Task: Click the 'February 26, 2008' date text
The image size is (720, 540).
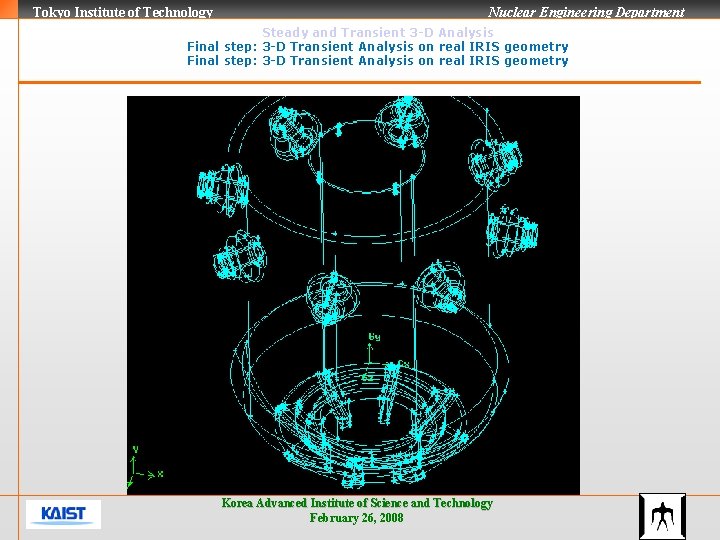Action: pos(356,518)
